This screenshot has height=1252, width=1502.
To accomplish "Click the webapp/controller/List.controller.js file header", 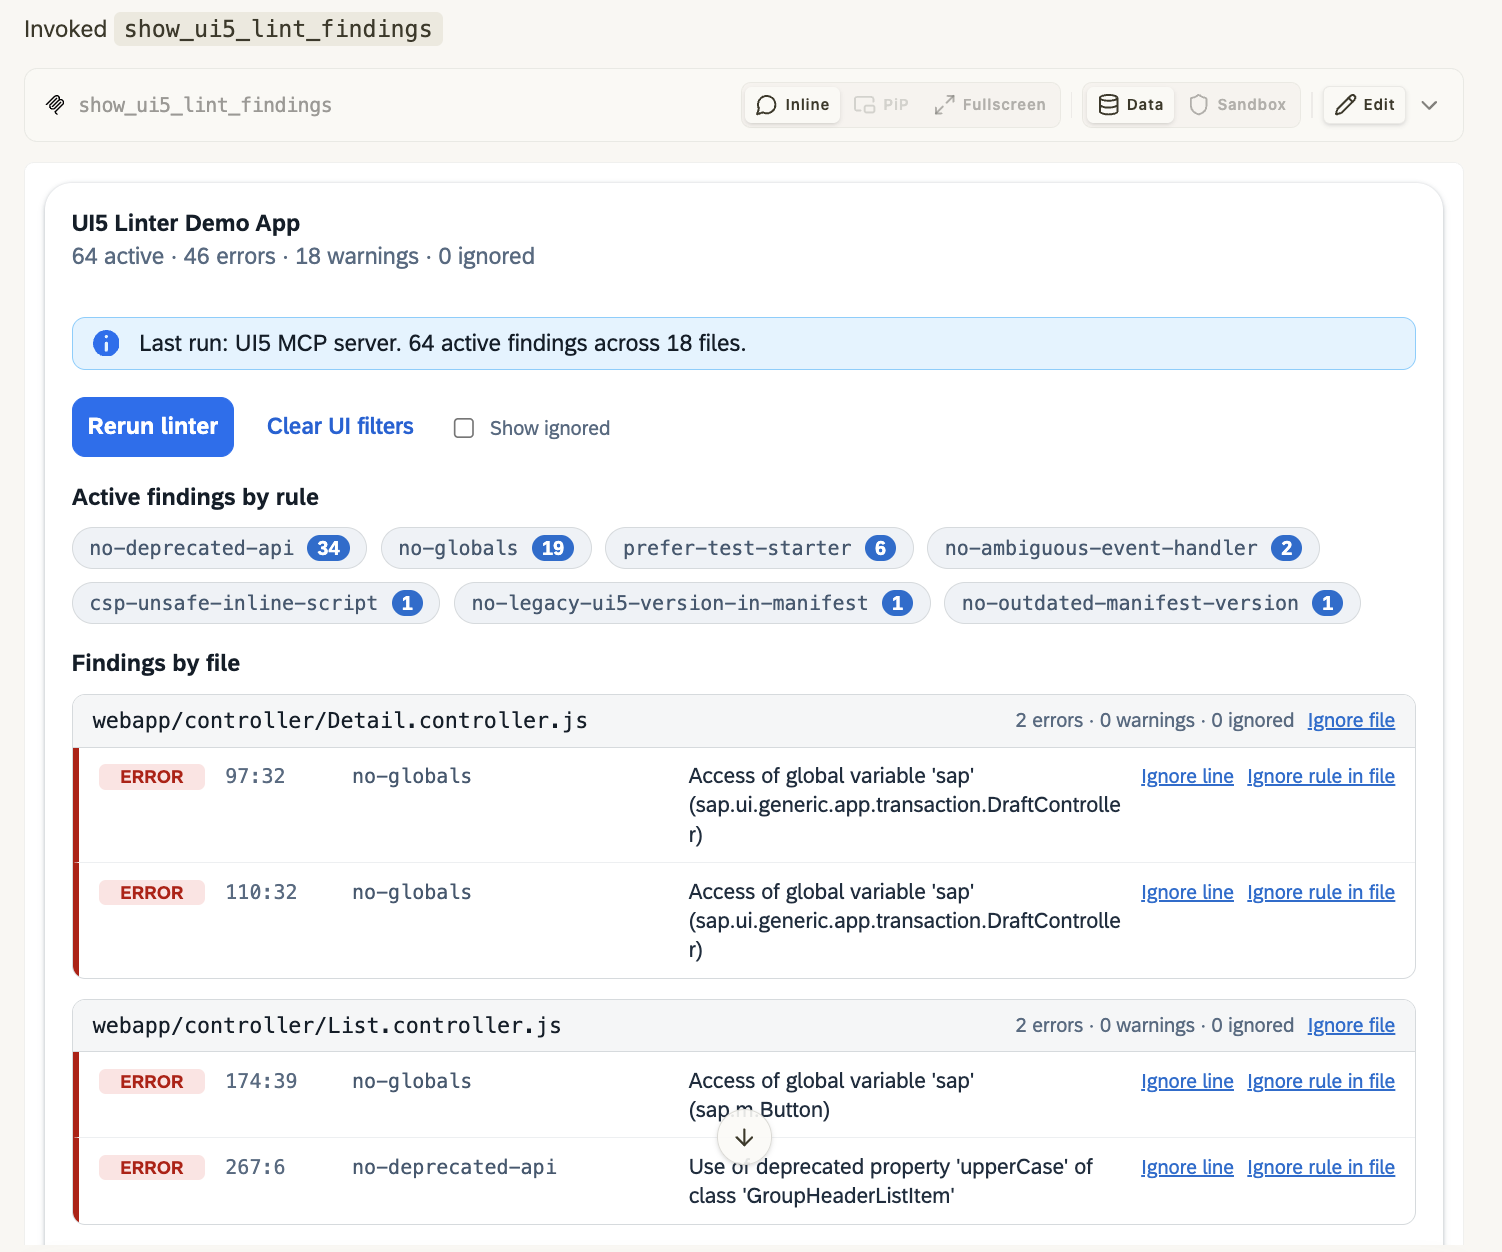I will pos(744,1026).
